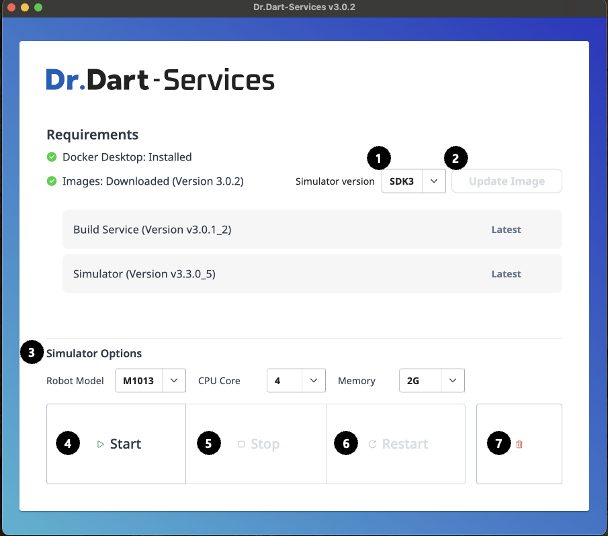Expand the Robot Model M1013 dropdown
Viewport: 608px width, 536px height.
click(x=150, y=381)
